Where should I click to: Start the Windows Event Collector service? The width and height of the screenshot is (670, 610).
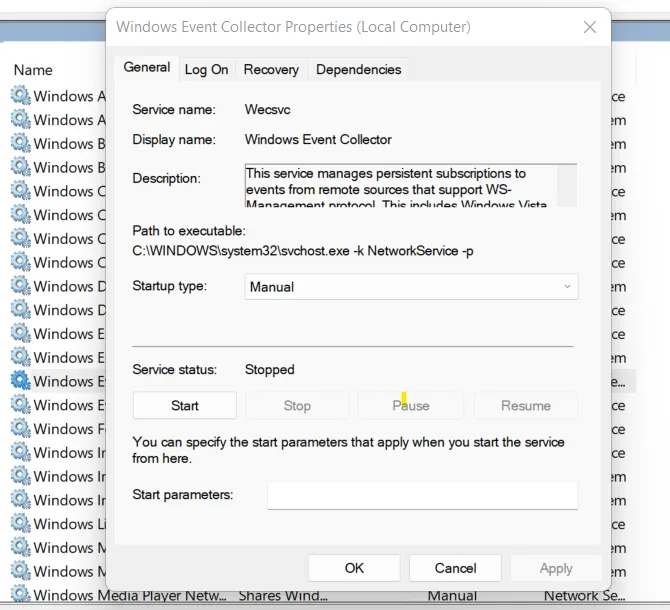(x=185, y=405)
